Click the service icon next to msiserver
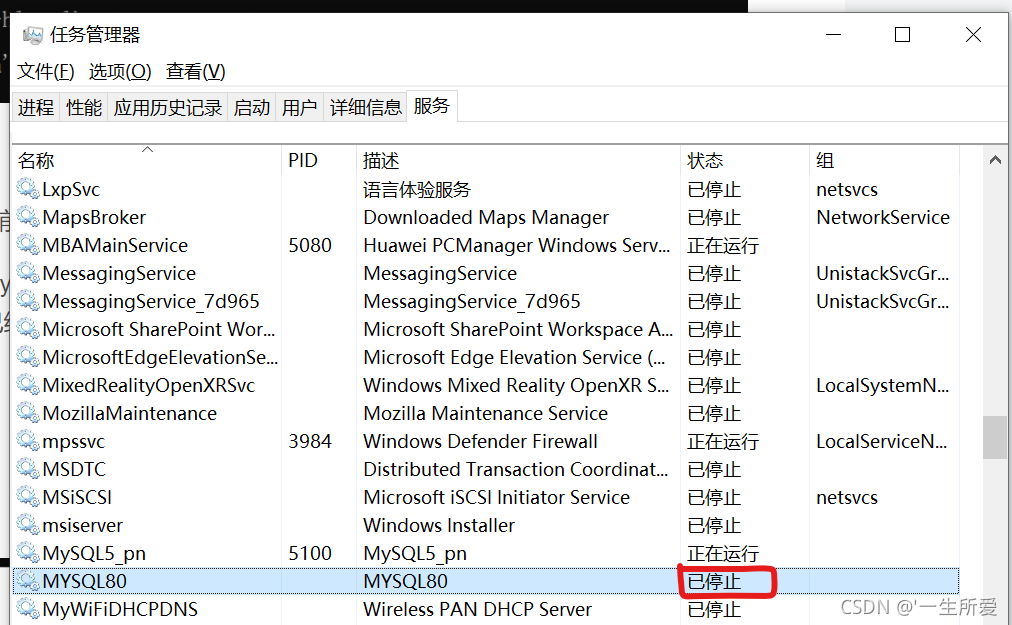 click(28, 524)
